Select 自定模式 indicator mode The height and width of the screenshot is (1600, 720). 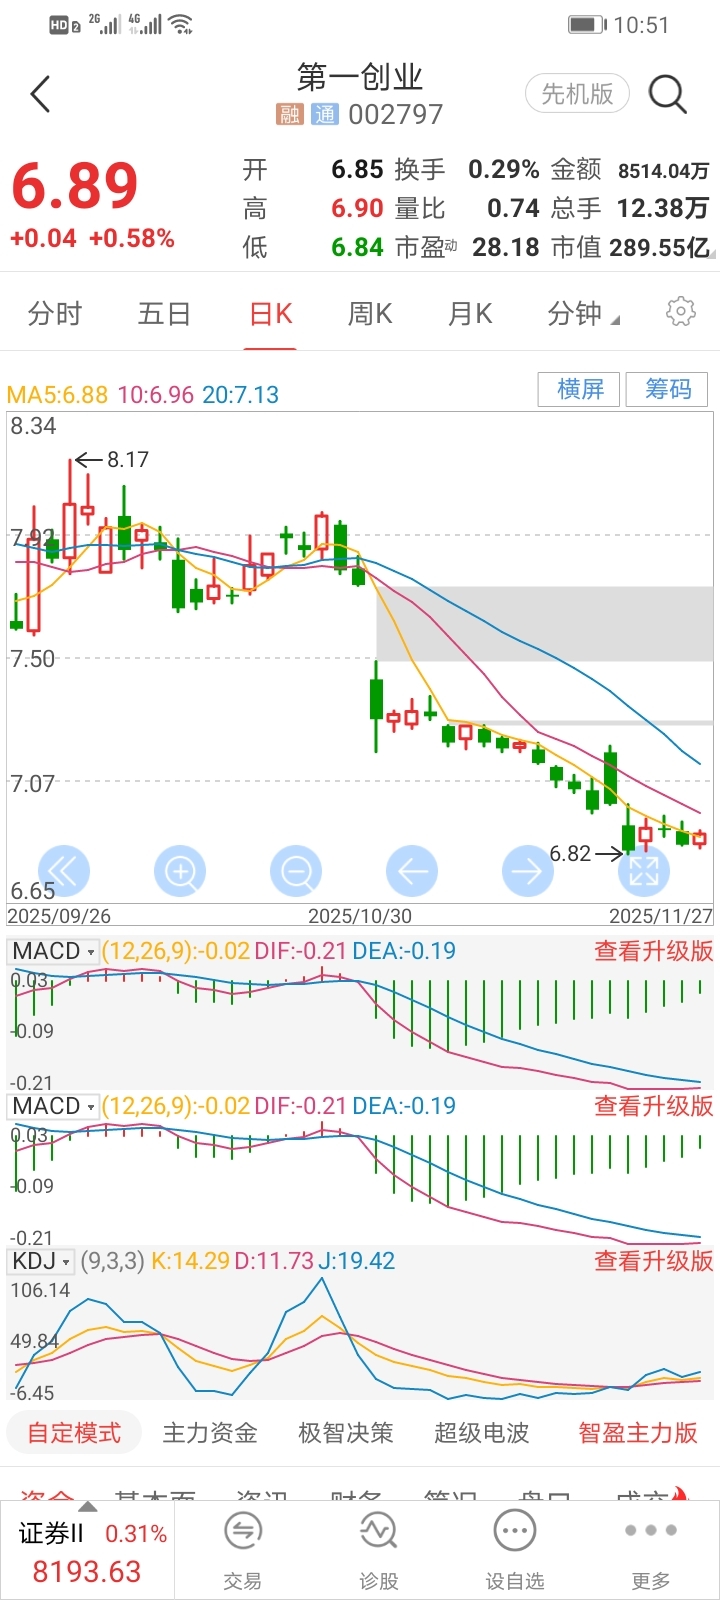[x=74, y=1433]
